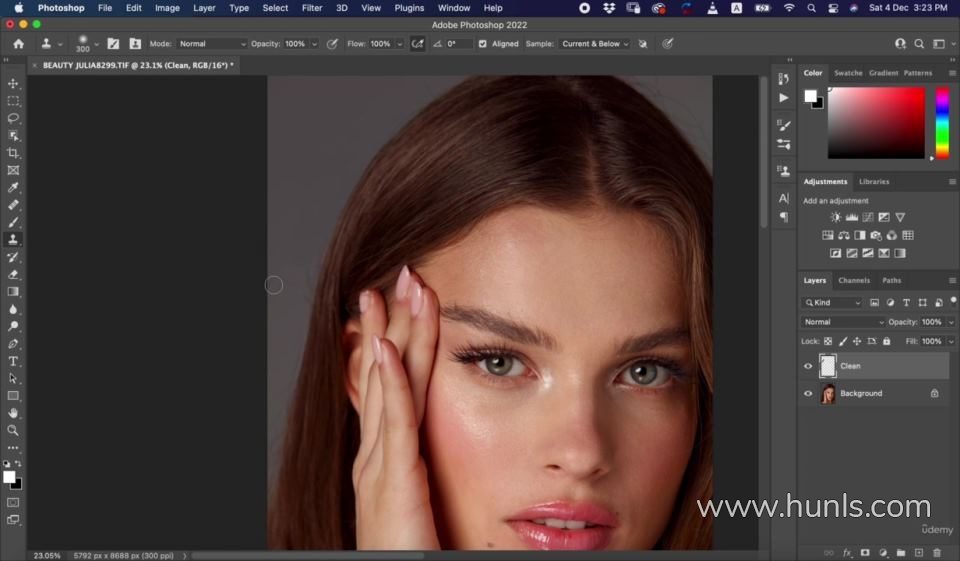Uncheck the Aligned checkbox
Viewport: 960px width, 561px height.
pos(483,44)
